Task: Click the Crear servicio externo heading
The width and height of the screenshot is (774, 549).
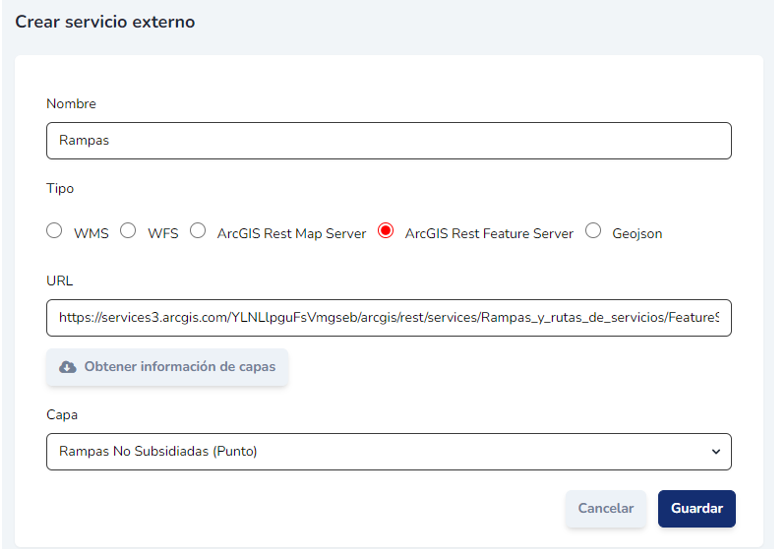Action: tap(105, 21)
